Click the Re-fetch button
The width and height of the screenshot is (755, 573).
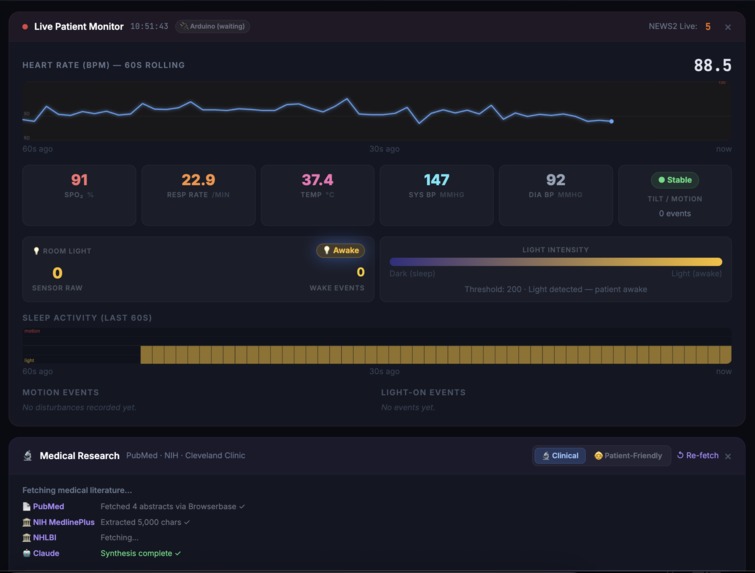pyautogui.click(x=698, y=455)
